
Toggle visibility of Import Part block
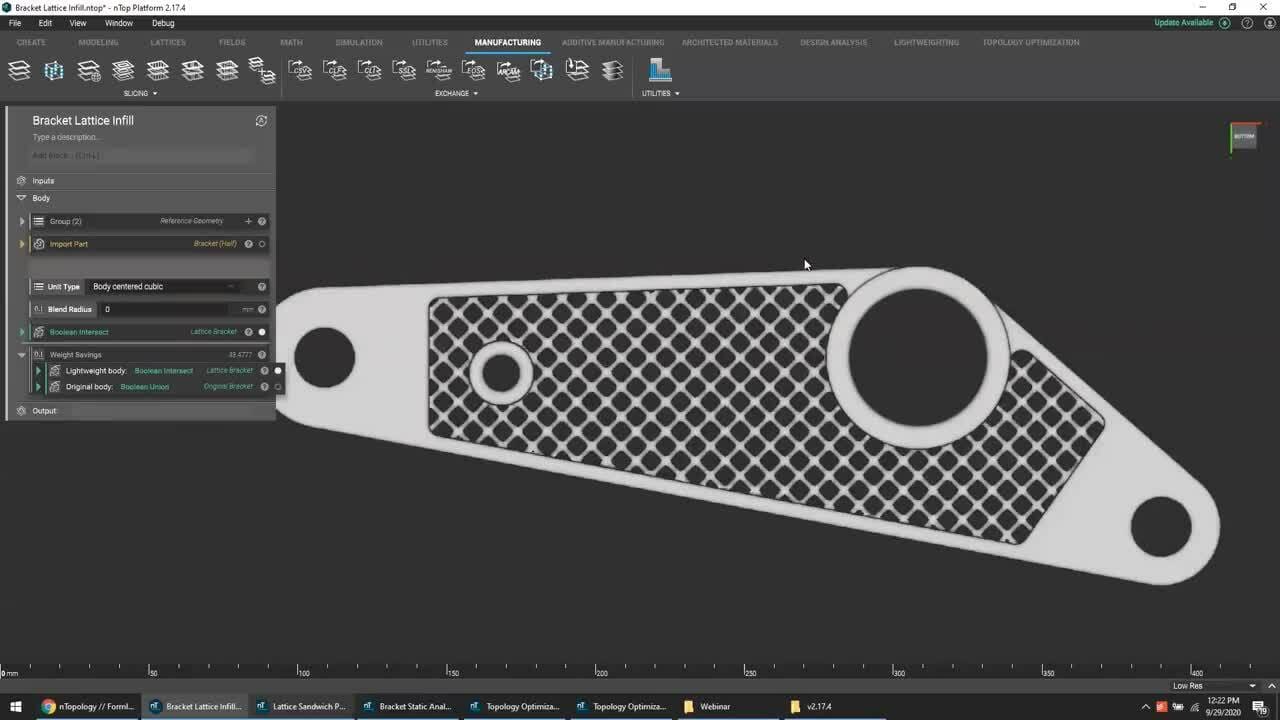[x=262, y=244]
